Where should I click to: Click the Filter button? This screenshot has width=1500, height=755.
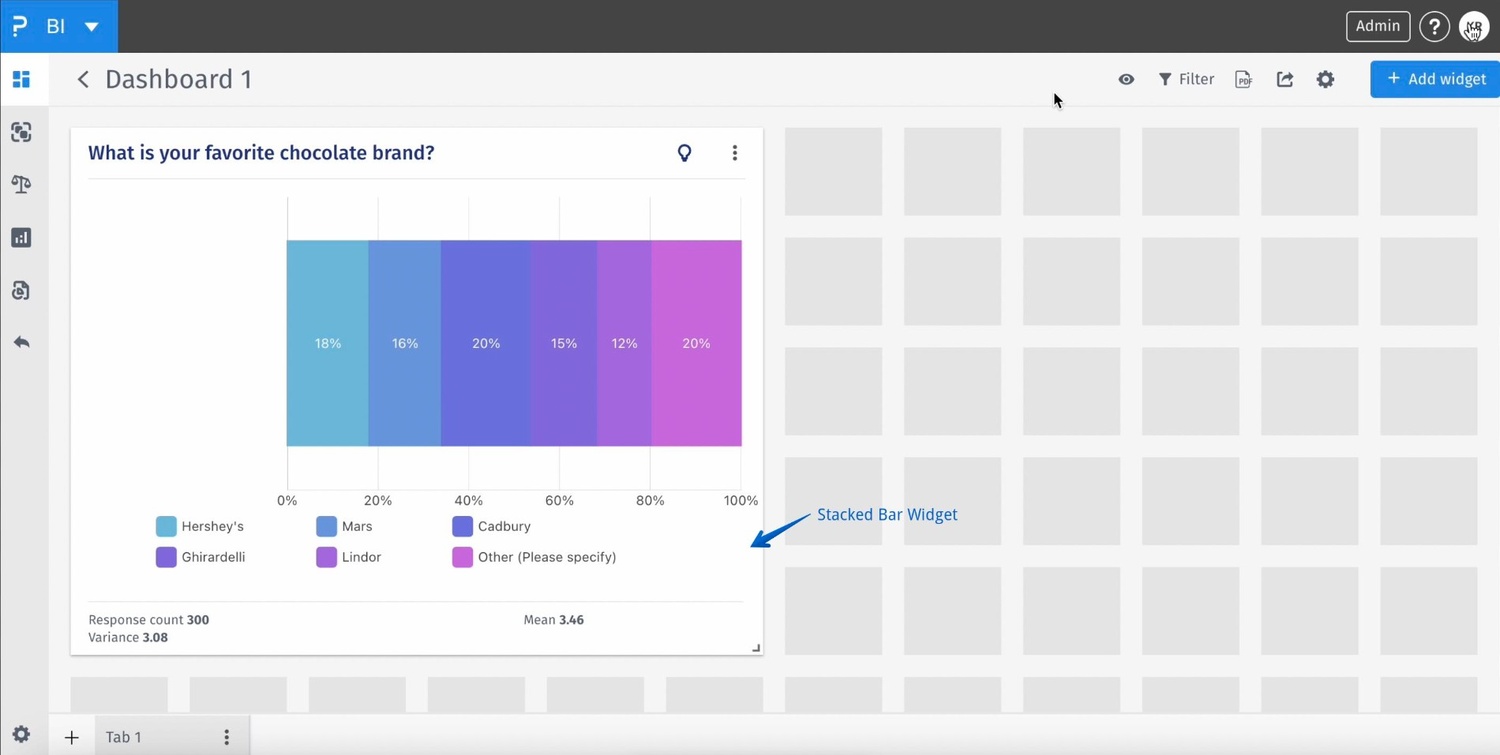click(1186, 80)
